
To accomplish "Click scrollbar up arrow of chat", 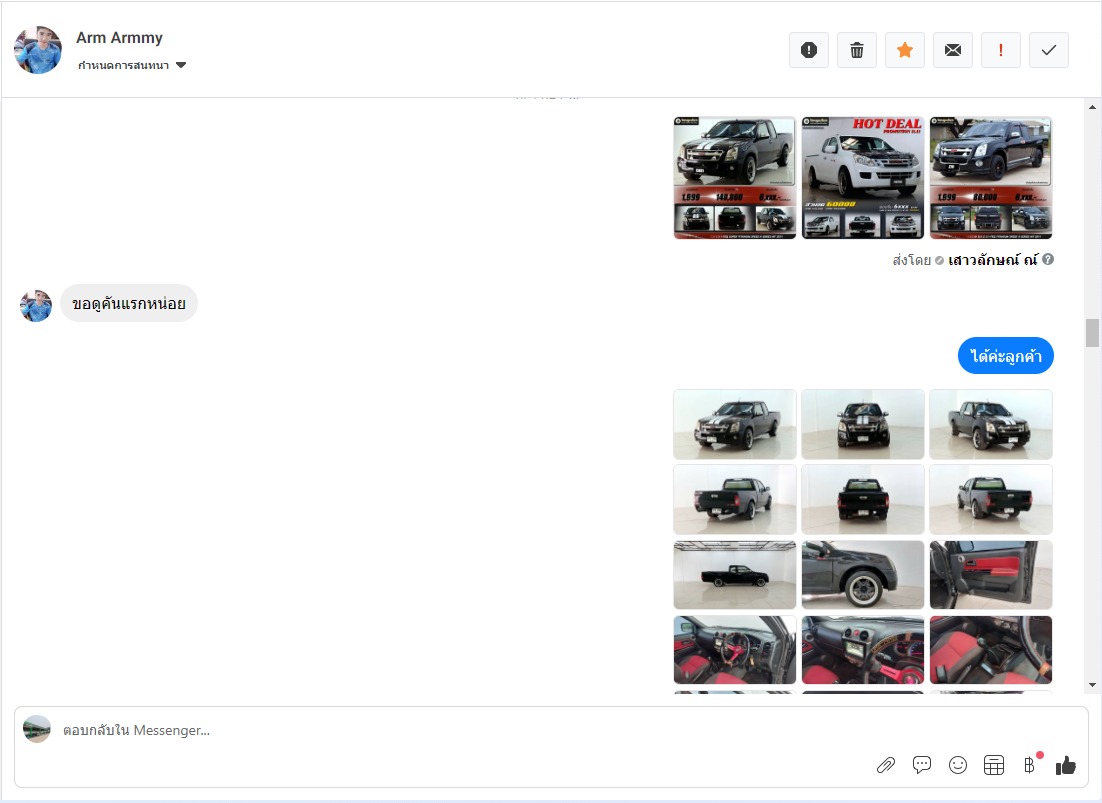I will point(1092,107).
